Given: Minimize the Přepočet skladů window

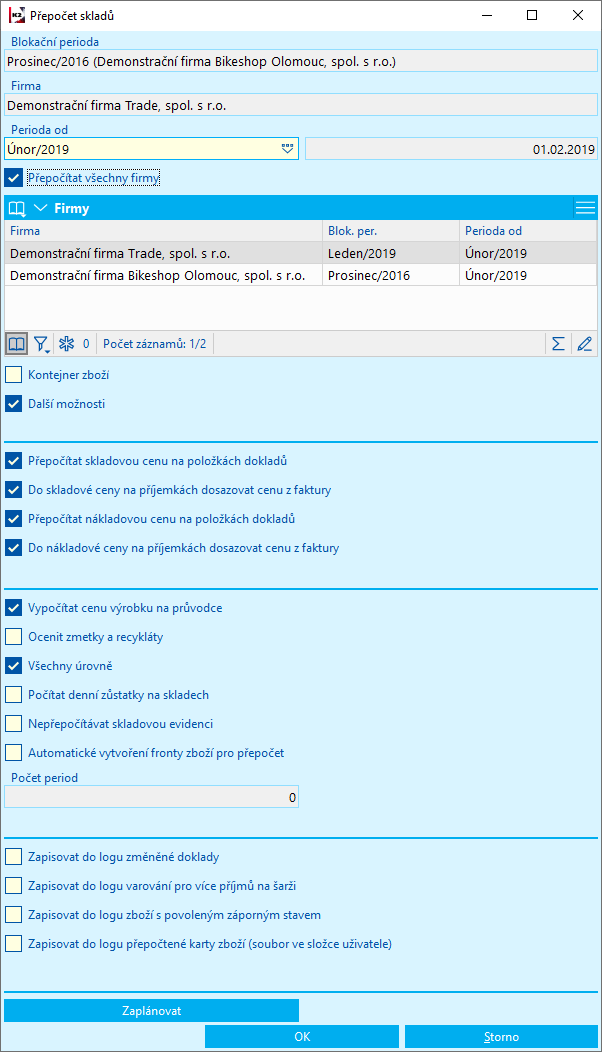Looking at the screenshot, I should pos(487,15).
